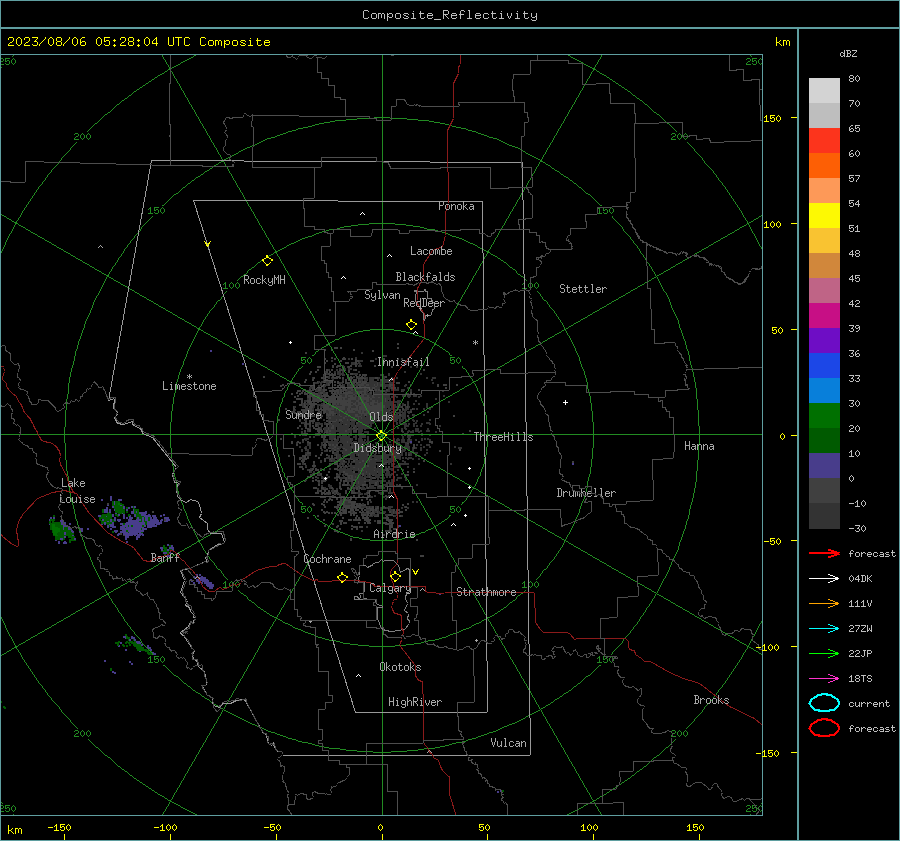The width and height of the screenshot is (900, 841).
Task: Click the yellow diamond right of Cochrane
Action: tap(343, 578)
